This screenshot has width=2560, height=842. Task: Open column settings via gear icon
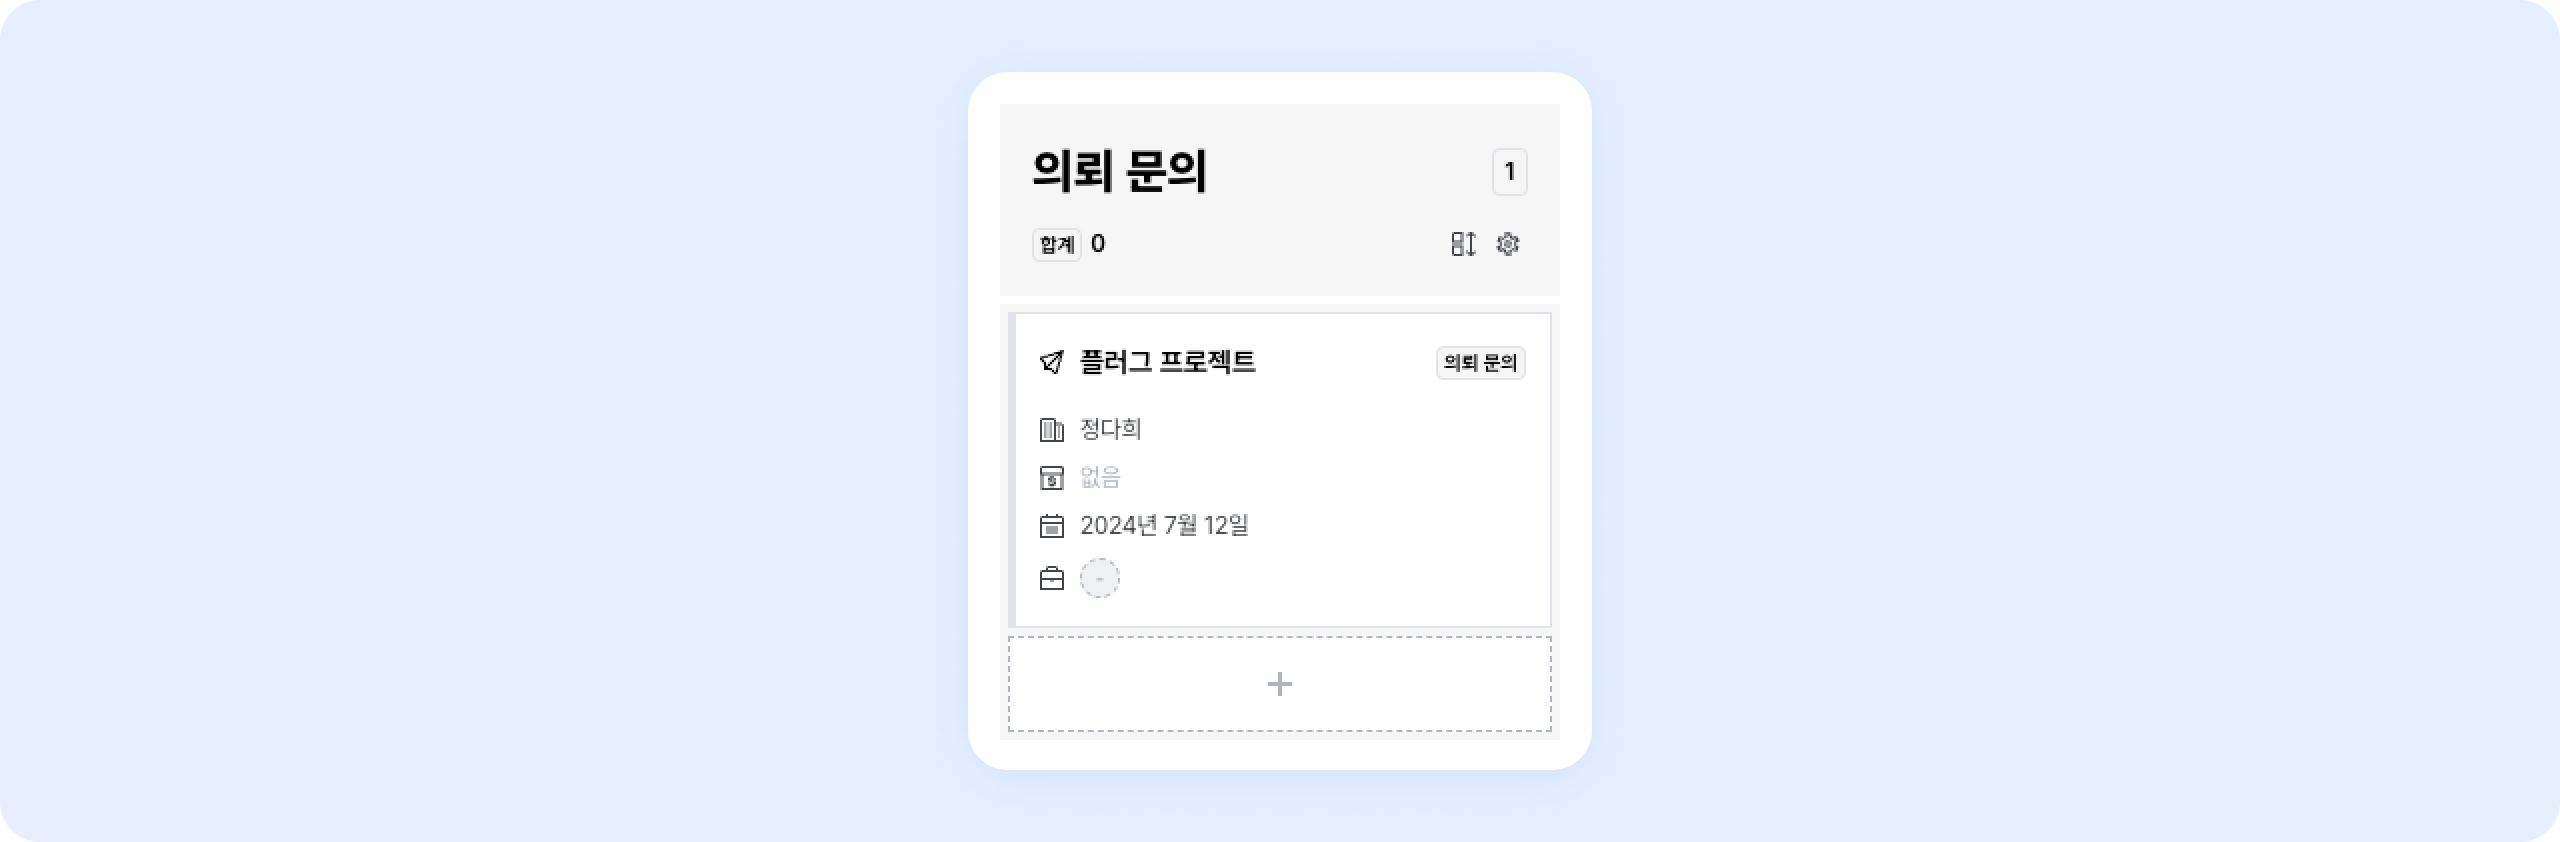(x=1508, y=244)
